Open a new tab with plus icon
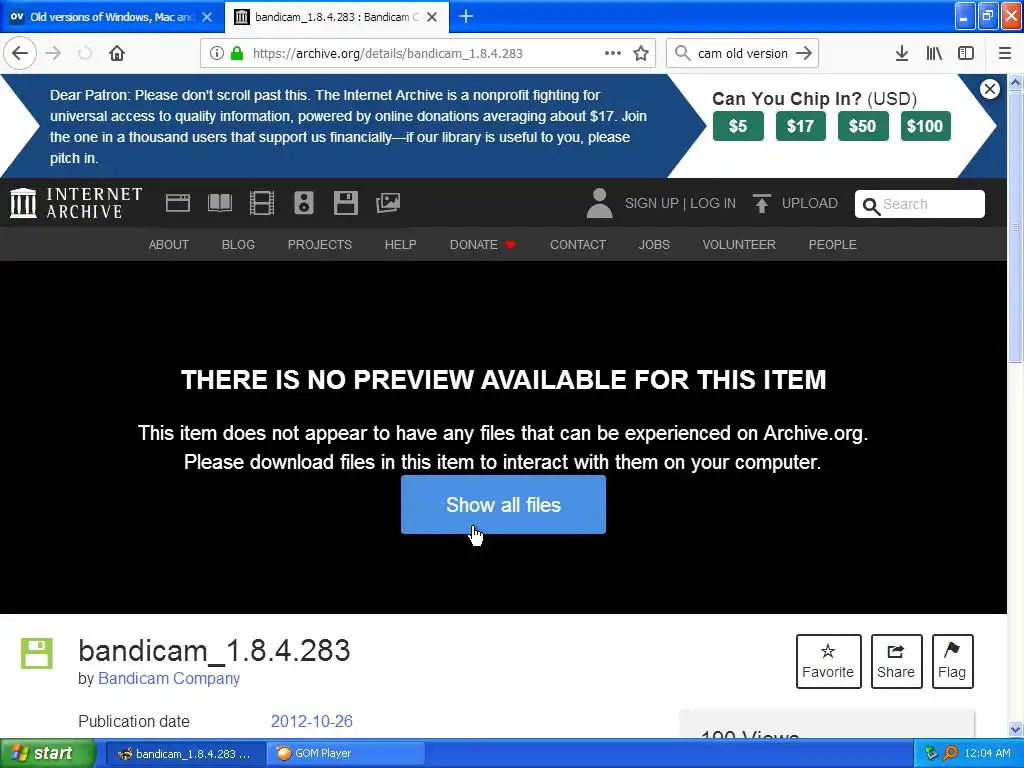The image size is (1024, 768). (466, 16)
